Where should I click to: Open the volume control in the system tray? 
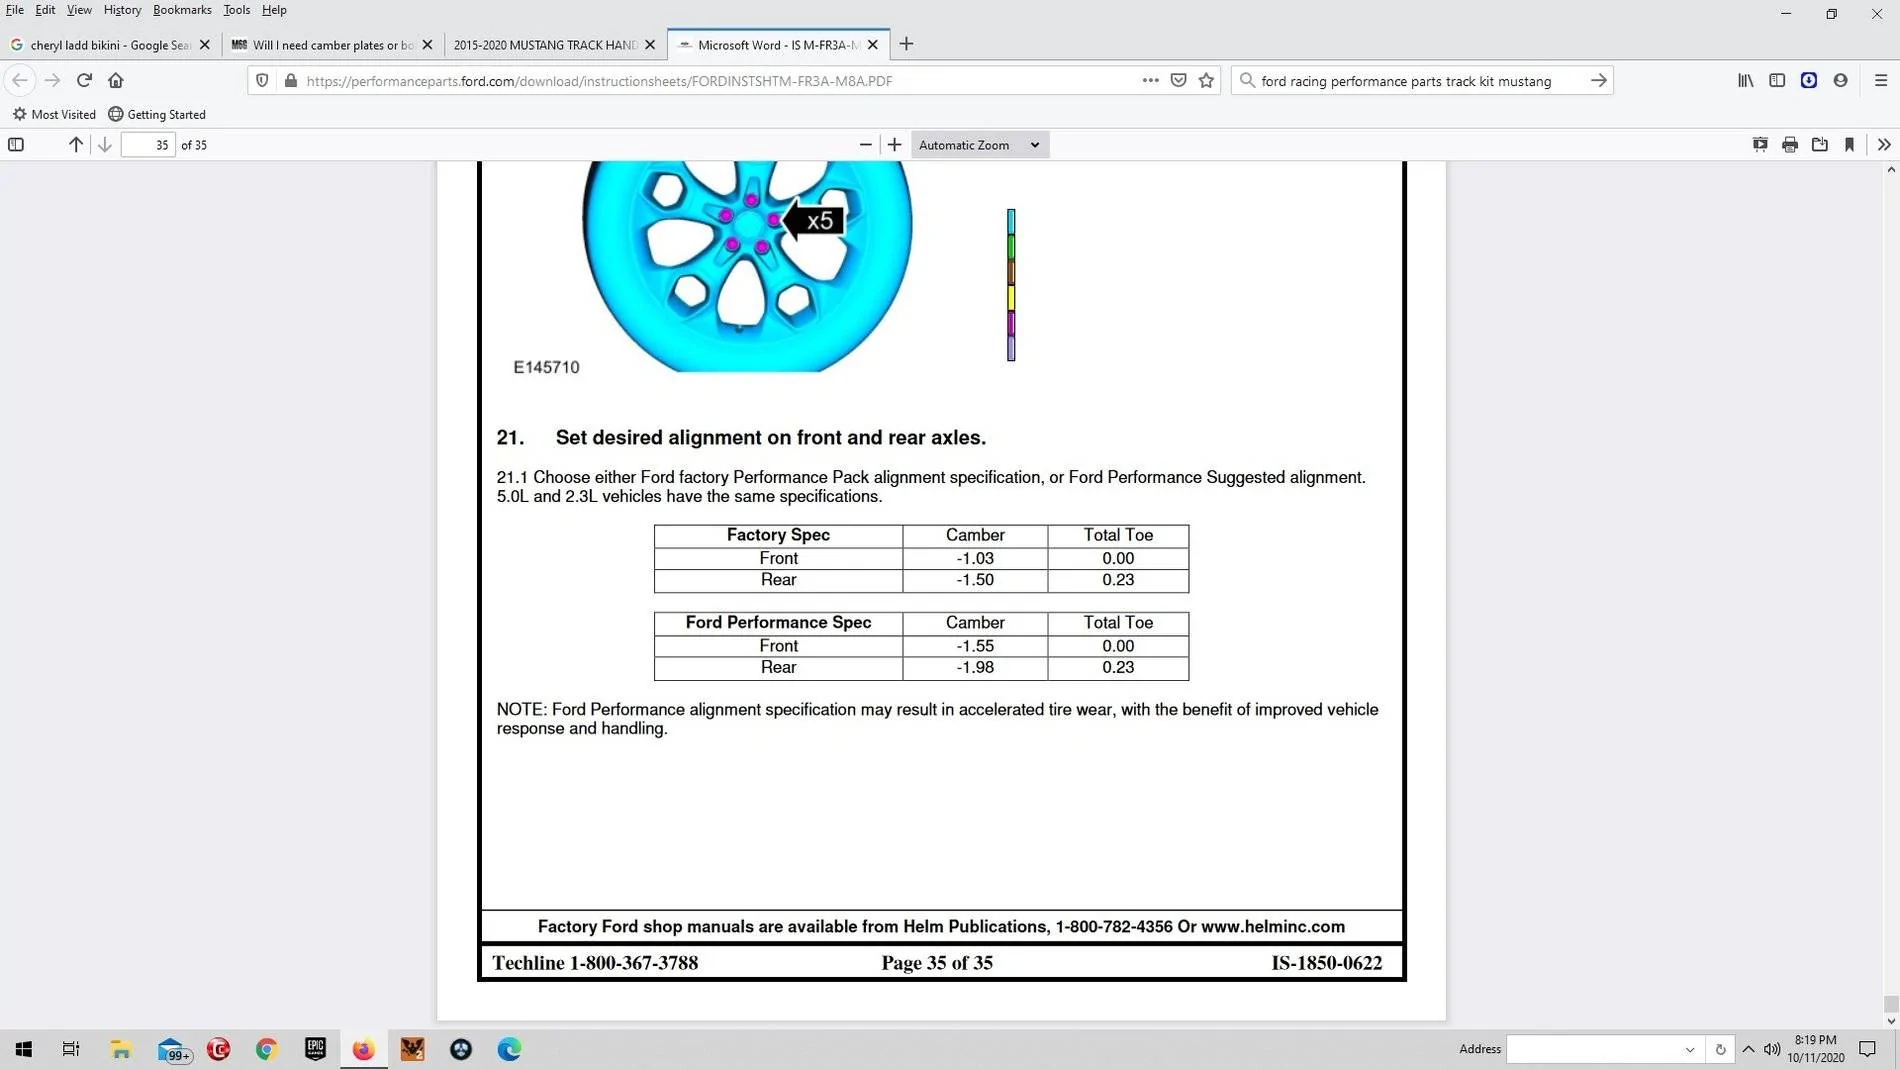click(1772, 1049)
